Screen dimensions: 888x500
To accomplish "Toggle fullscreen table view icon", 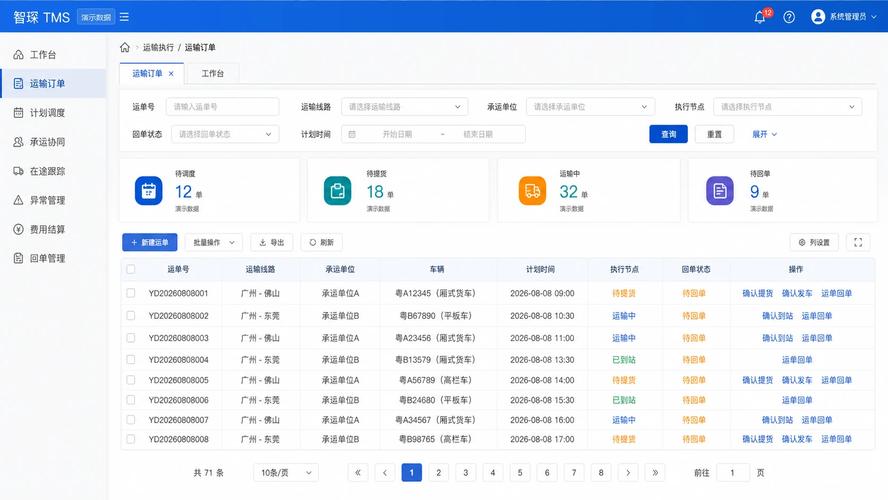I will [x=858, y=242].
